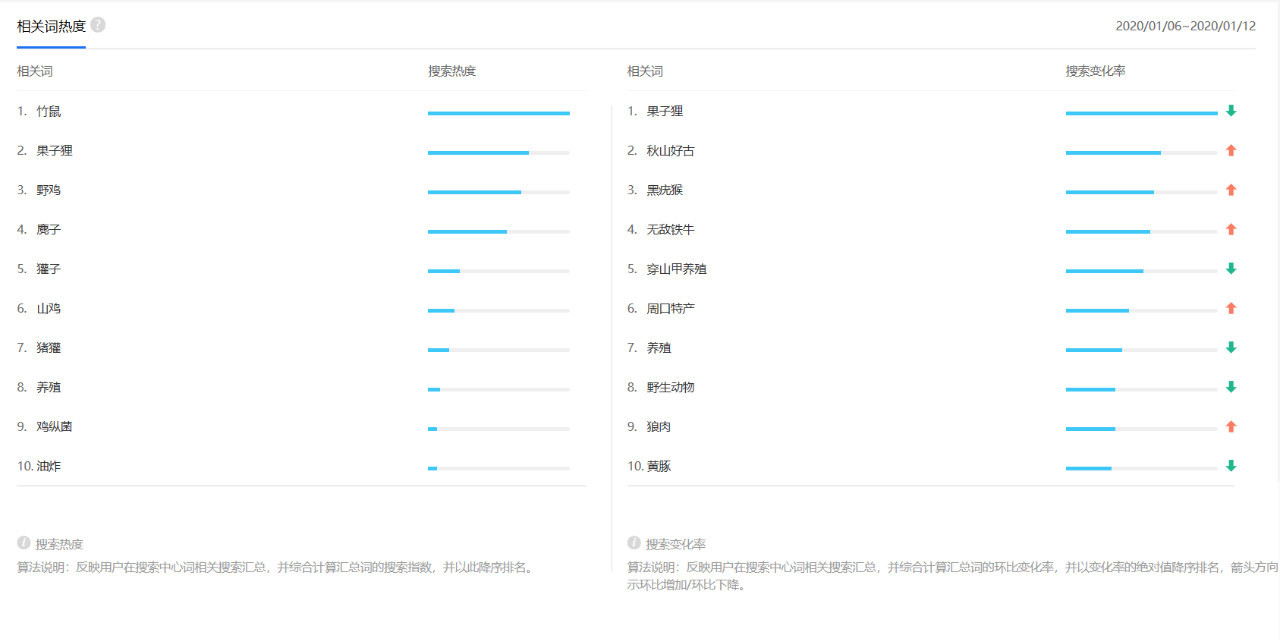Open related word 野生动物
This screenshot has width=1280, height=640.
click(671, 387)
